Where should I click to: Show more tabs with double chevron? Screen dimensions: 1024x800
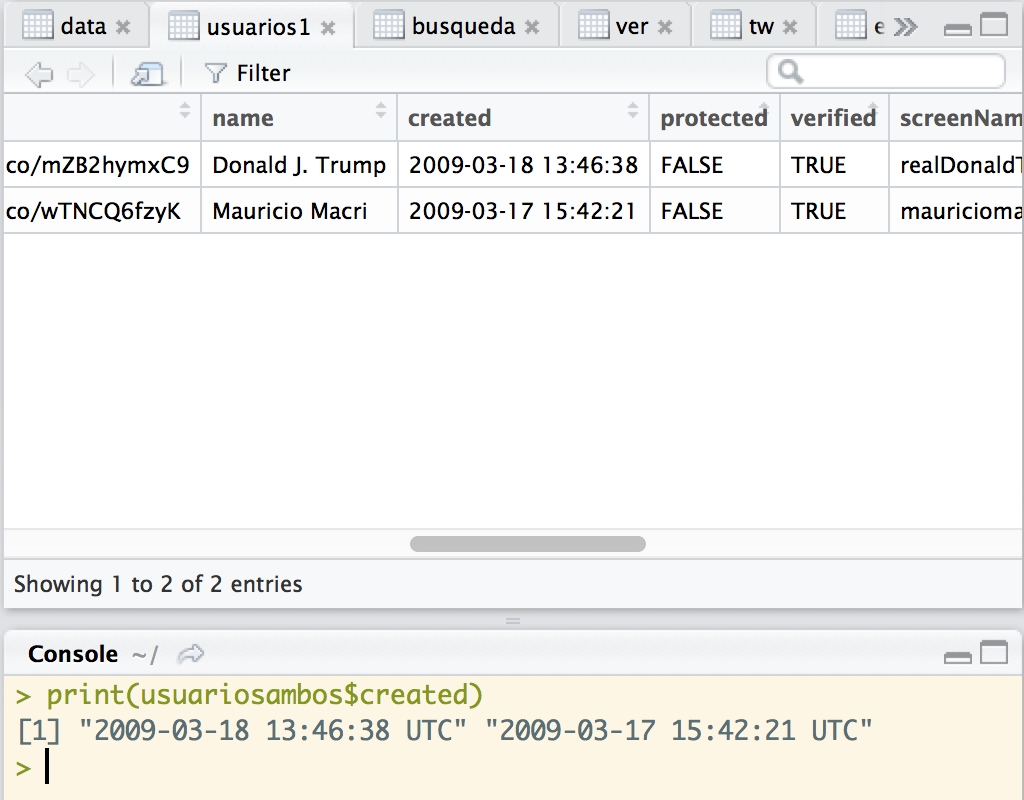905,27
